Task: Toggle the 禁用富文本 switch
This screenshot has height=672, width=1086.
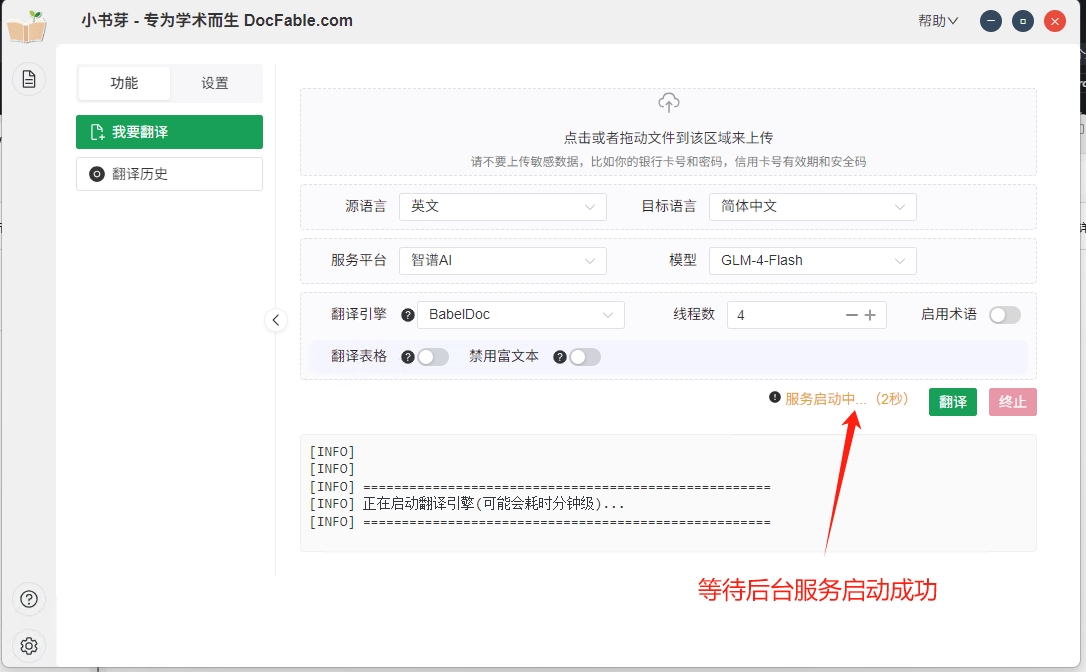Action: [585, 357]
